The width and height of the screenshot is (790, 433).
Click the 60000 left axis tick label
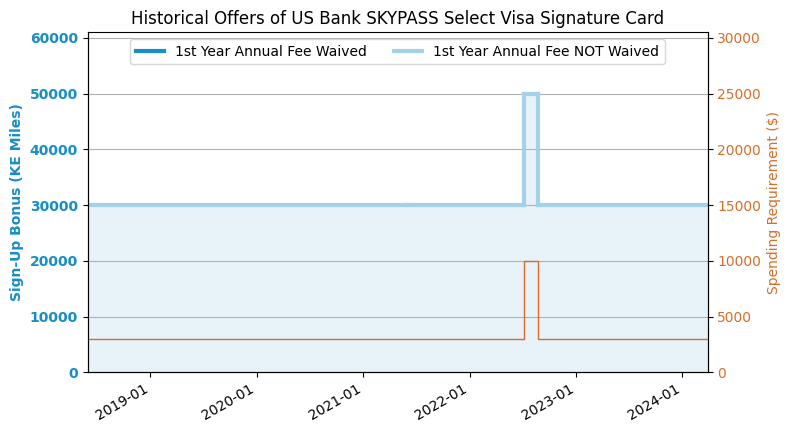54,38
